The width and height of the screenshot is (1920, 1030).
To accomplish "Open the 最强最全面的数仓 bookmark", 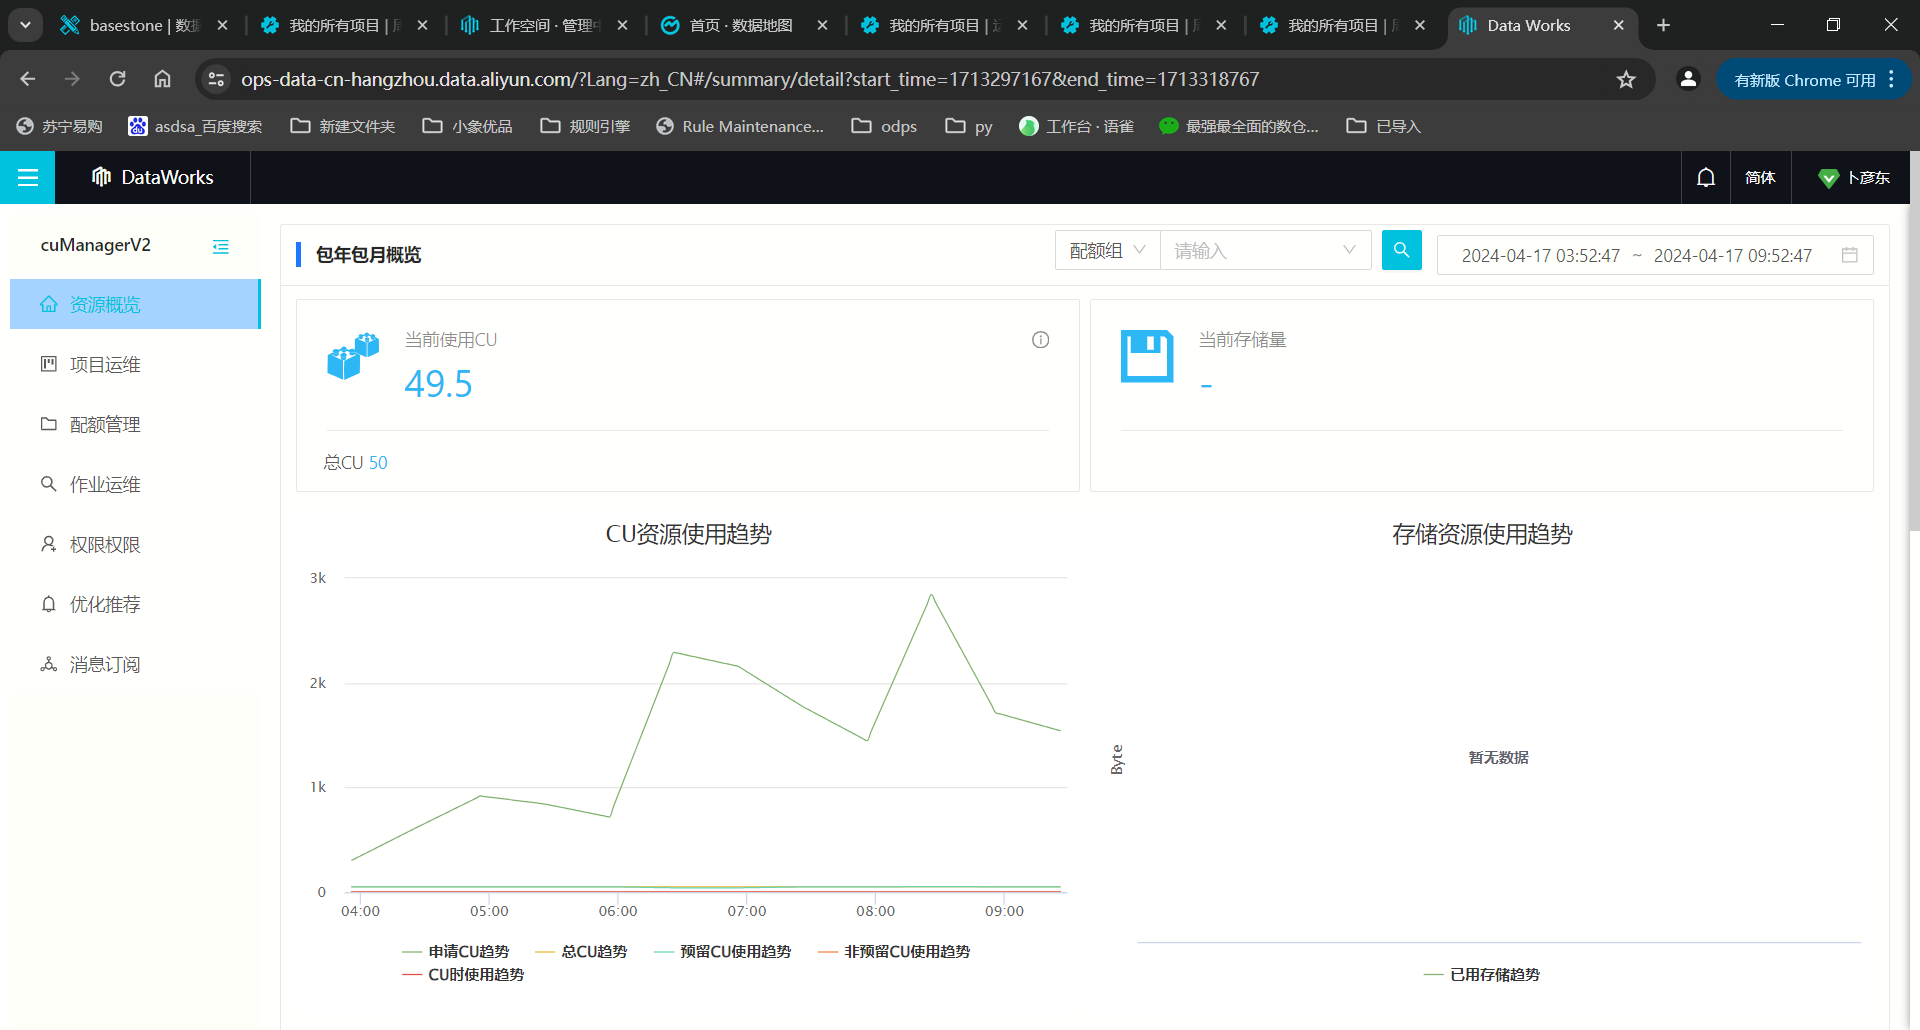I will (x=1238, y=126).
